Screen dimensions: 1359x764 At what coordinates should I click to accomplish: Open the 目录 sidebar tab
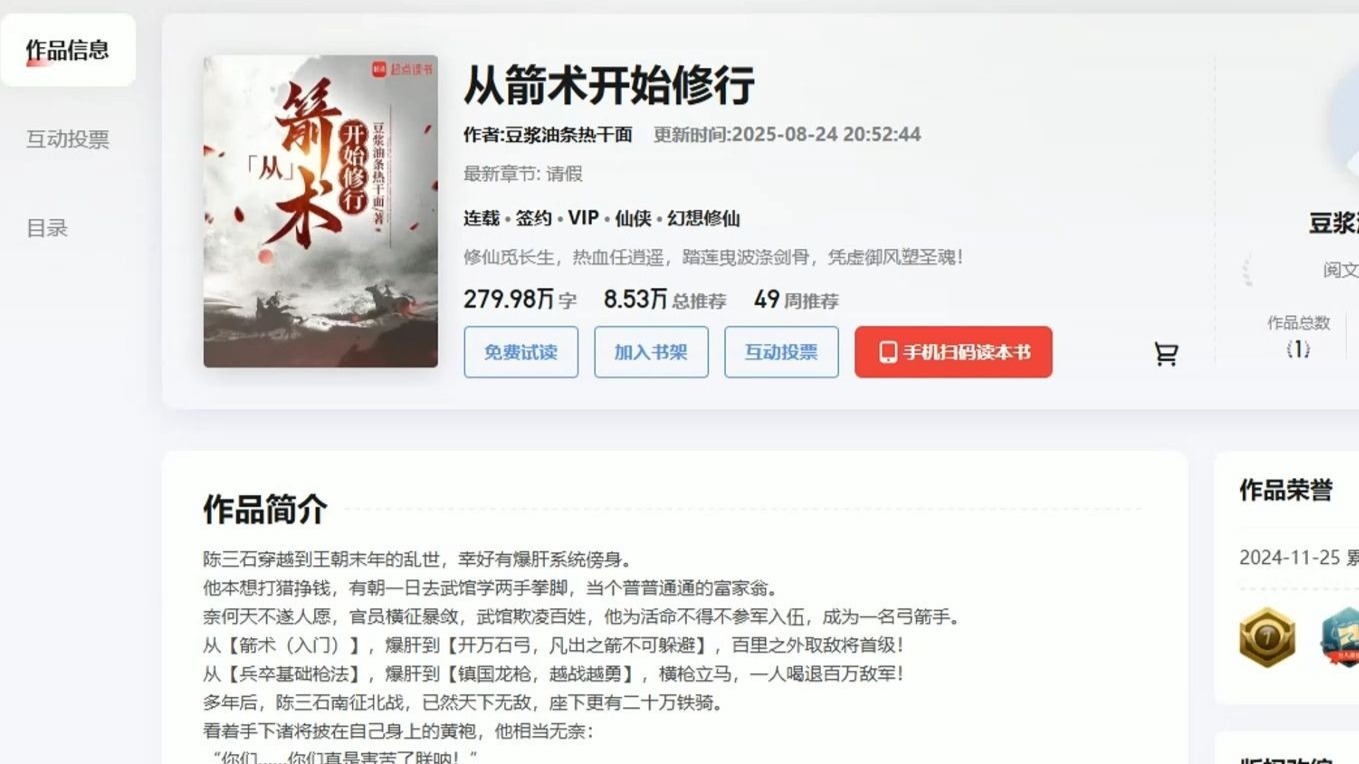coord(47,228)
